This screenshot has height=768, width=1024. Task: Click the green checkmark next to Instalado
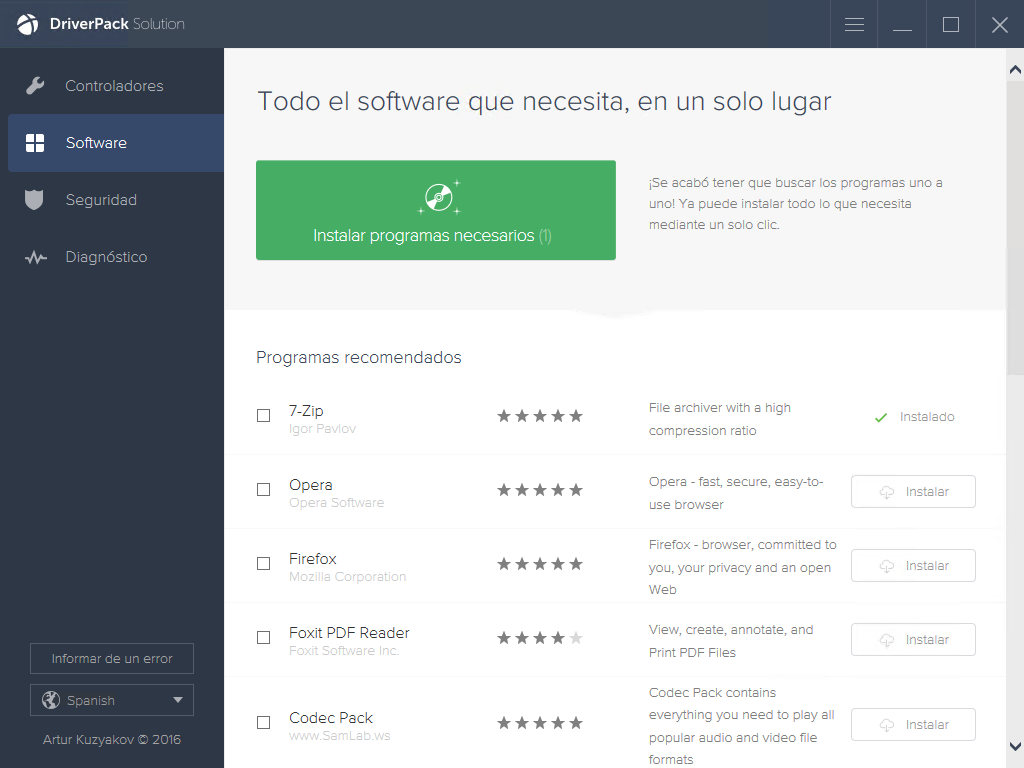pos(881,417)
